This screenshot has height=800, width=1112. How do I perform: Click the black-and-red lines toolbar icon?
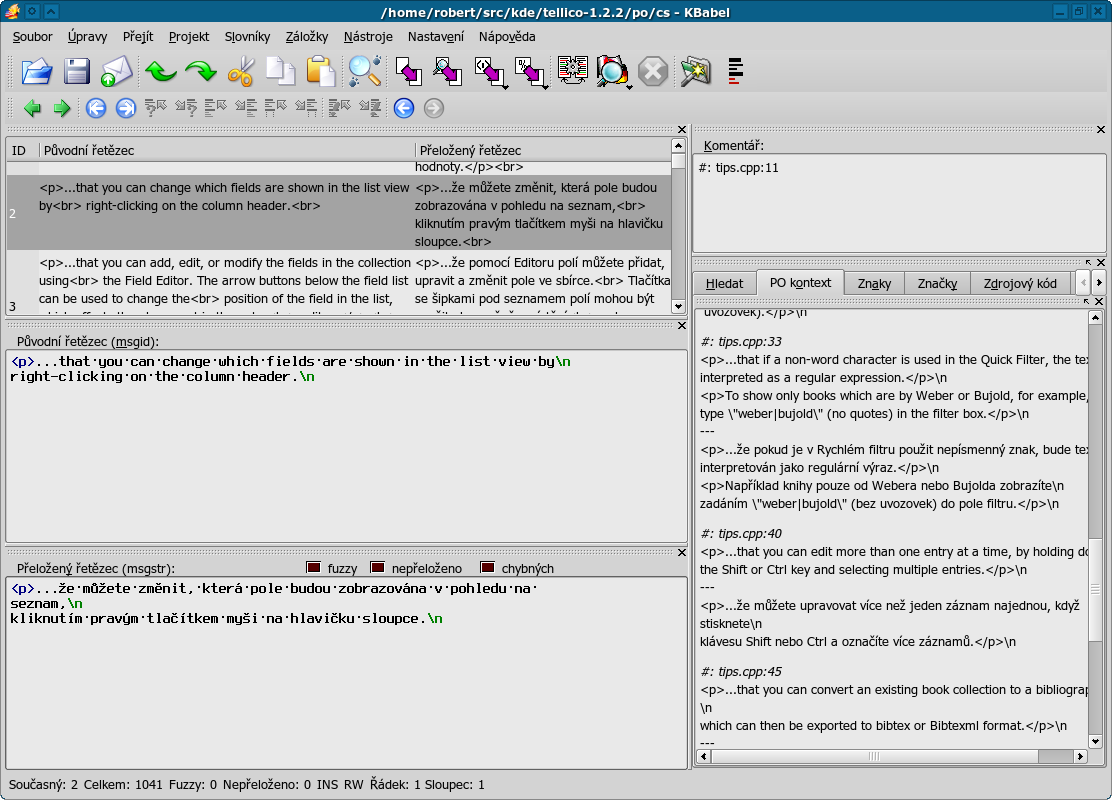click(735, 71)
